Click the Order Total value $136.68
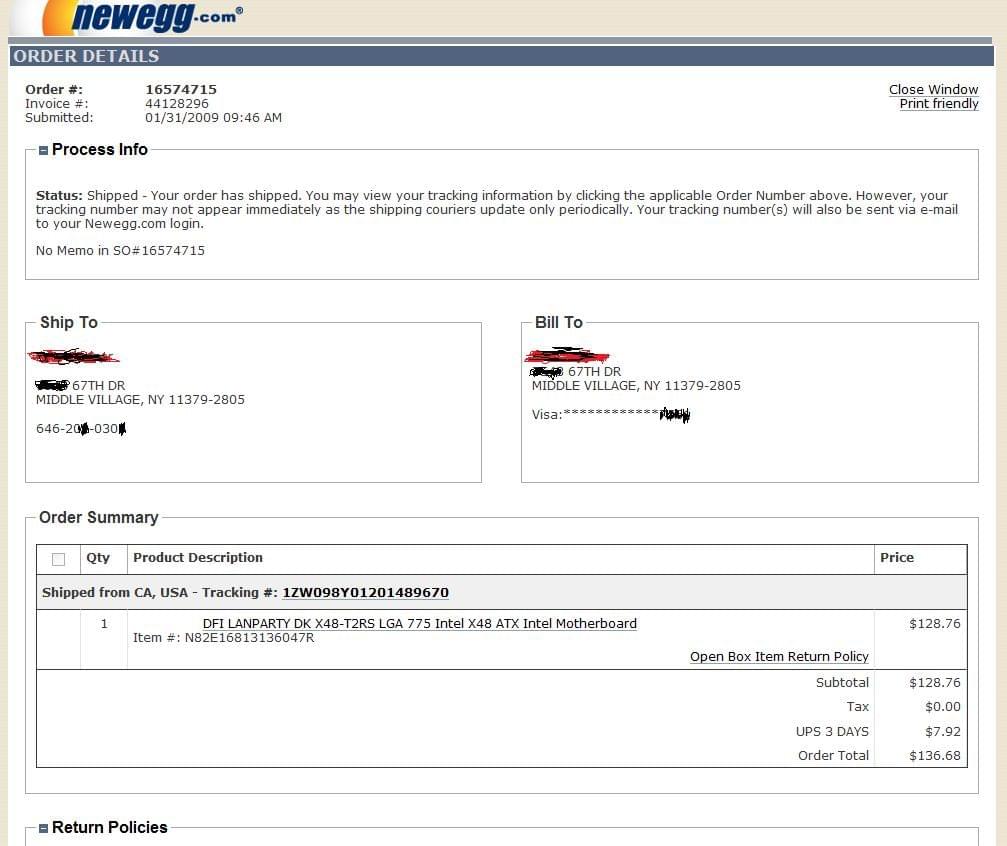 pyautogui.click(x=934, y=755)
